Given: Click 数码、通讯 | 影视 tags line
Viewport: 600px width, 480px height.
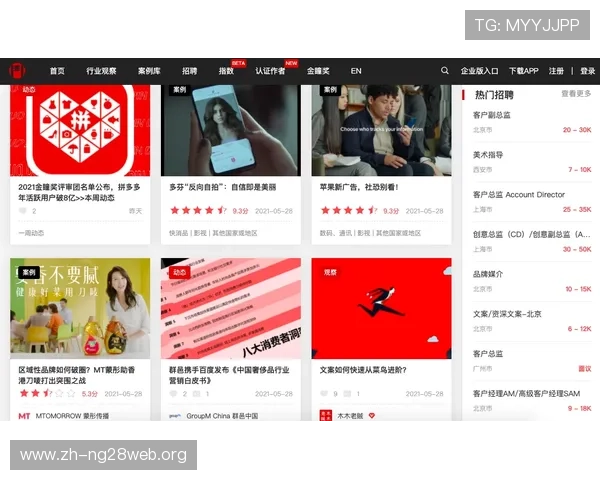Looking at the screenshot, I should (x=370, y=233).
